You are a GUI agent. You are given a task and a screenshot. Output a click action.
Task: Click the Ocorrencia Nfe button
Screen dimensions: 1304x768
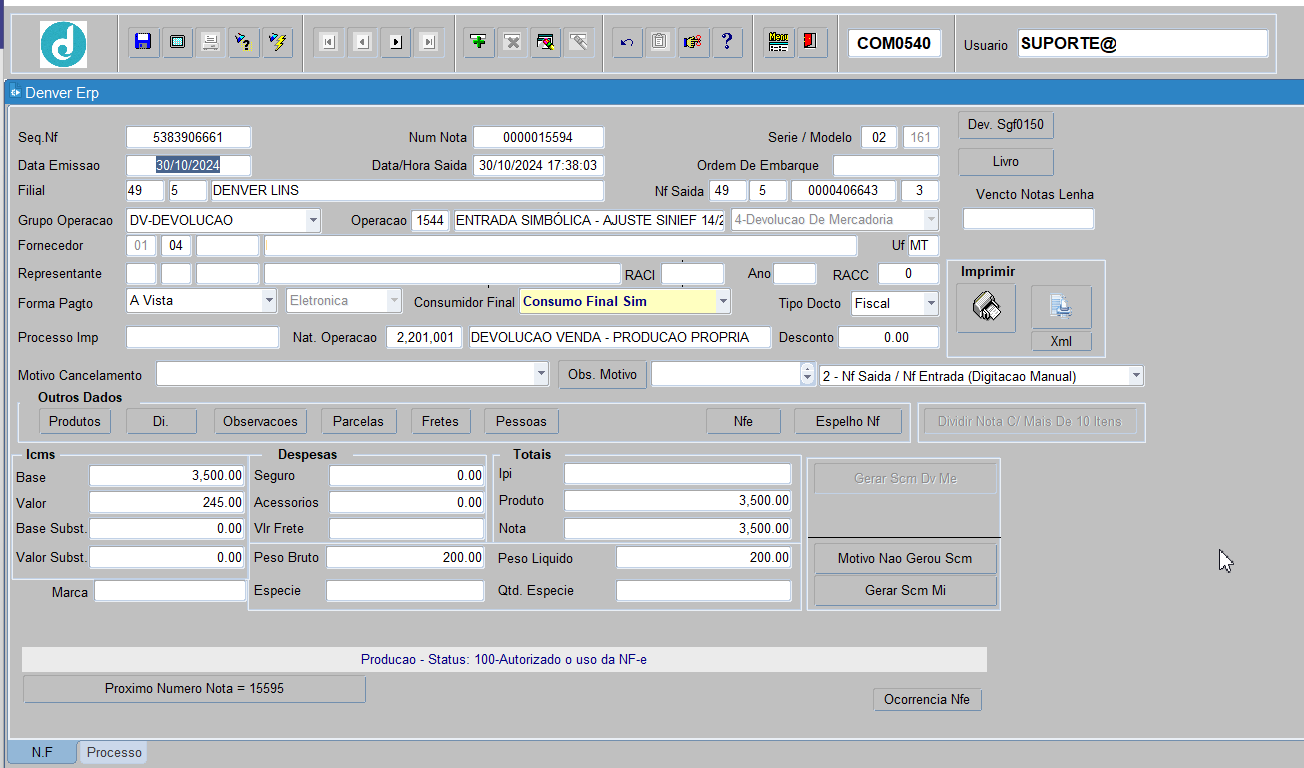pos(927,699)
